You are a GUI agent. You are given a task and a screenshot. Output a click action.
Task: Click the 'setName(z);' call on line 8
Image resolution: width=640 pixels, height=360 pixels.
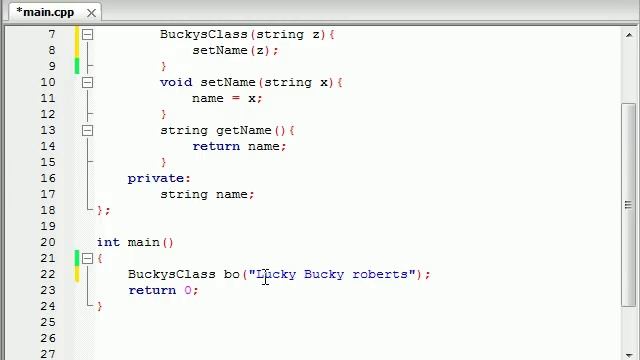point(236,51)
